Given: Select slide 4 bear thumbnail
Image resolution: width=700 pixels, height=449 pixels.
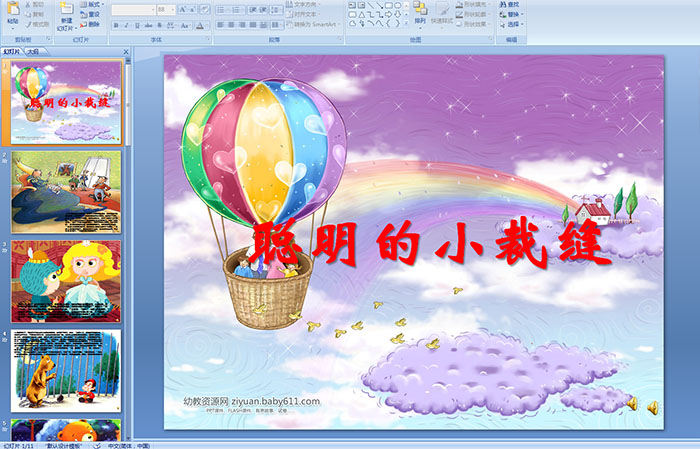Looking at the screenshot, I should tap(66, 370).
